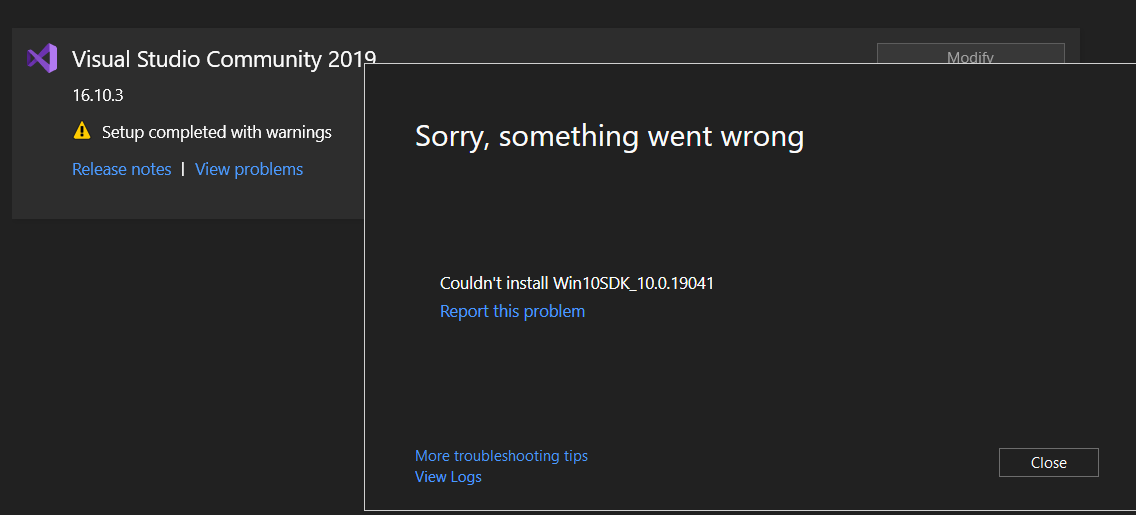
Task: Click the word warnings in the setup status
Action: [x=299, y=132]
